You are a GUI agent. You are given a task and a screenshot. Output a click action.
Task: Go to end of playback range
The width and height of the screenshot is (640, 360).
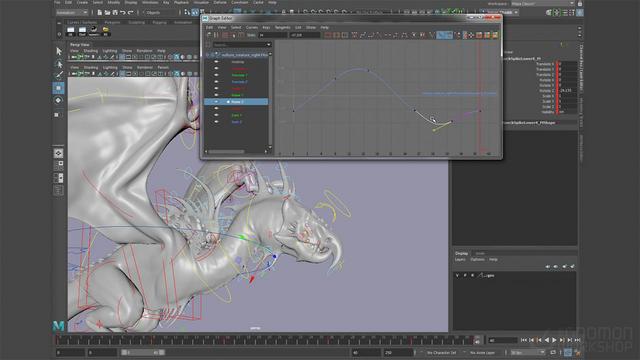(577, 340)
